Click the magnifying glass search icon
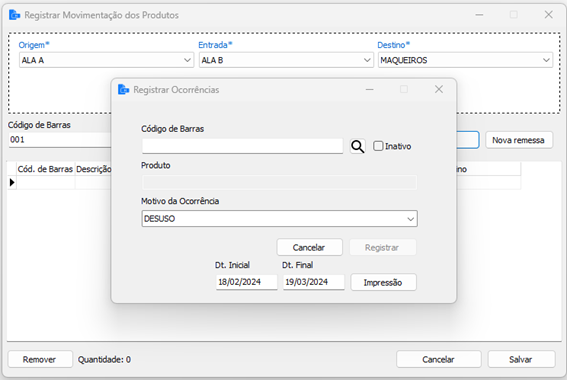Image resolution: width=567 pixels, height=380 pixels. point(358,146)
